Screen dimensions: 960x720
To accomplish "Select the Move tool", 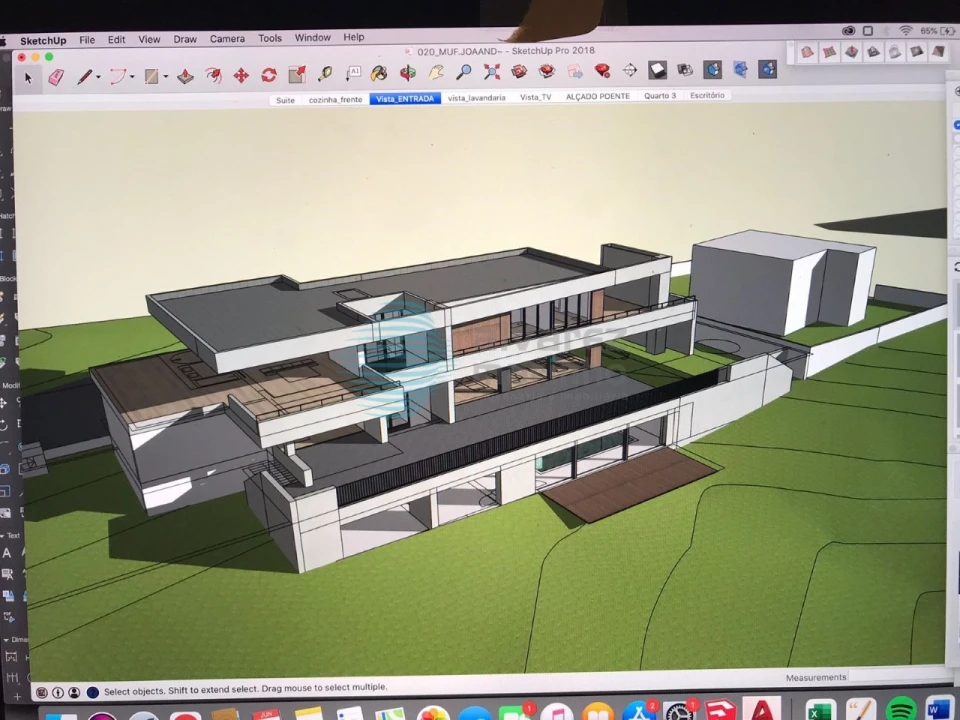I will [241, 75].
